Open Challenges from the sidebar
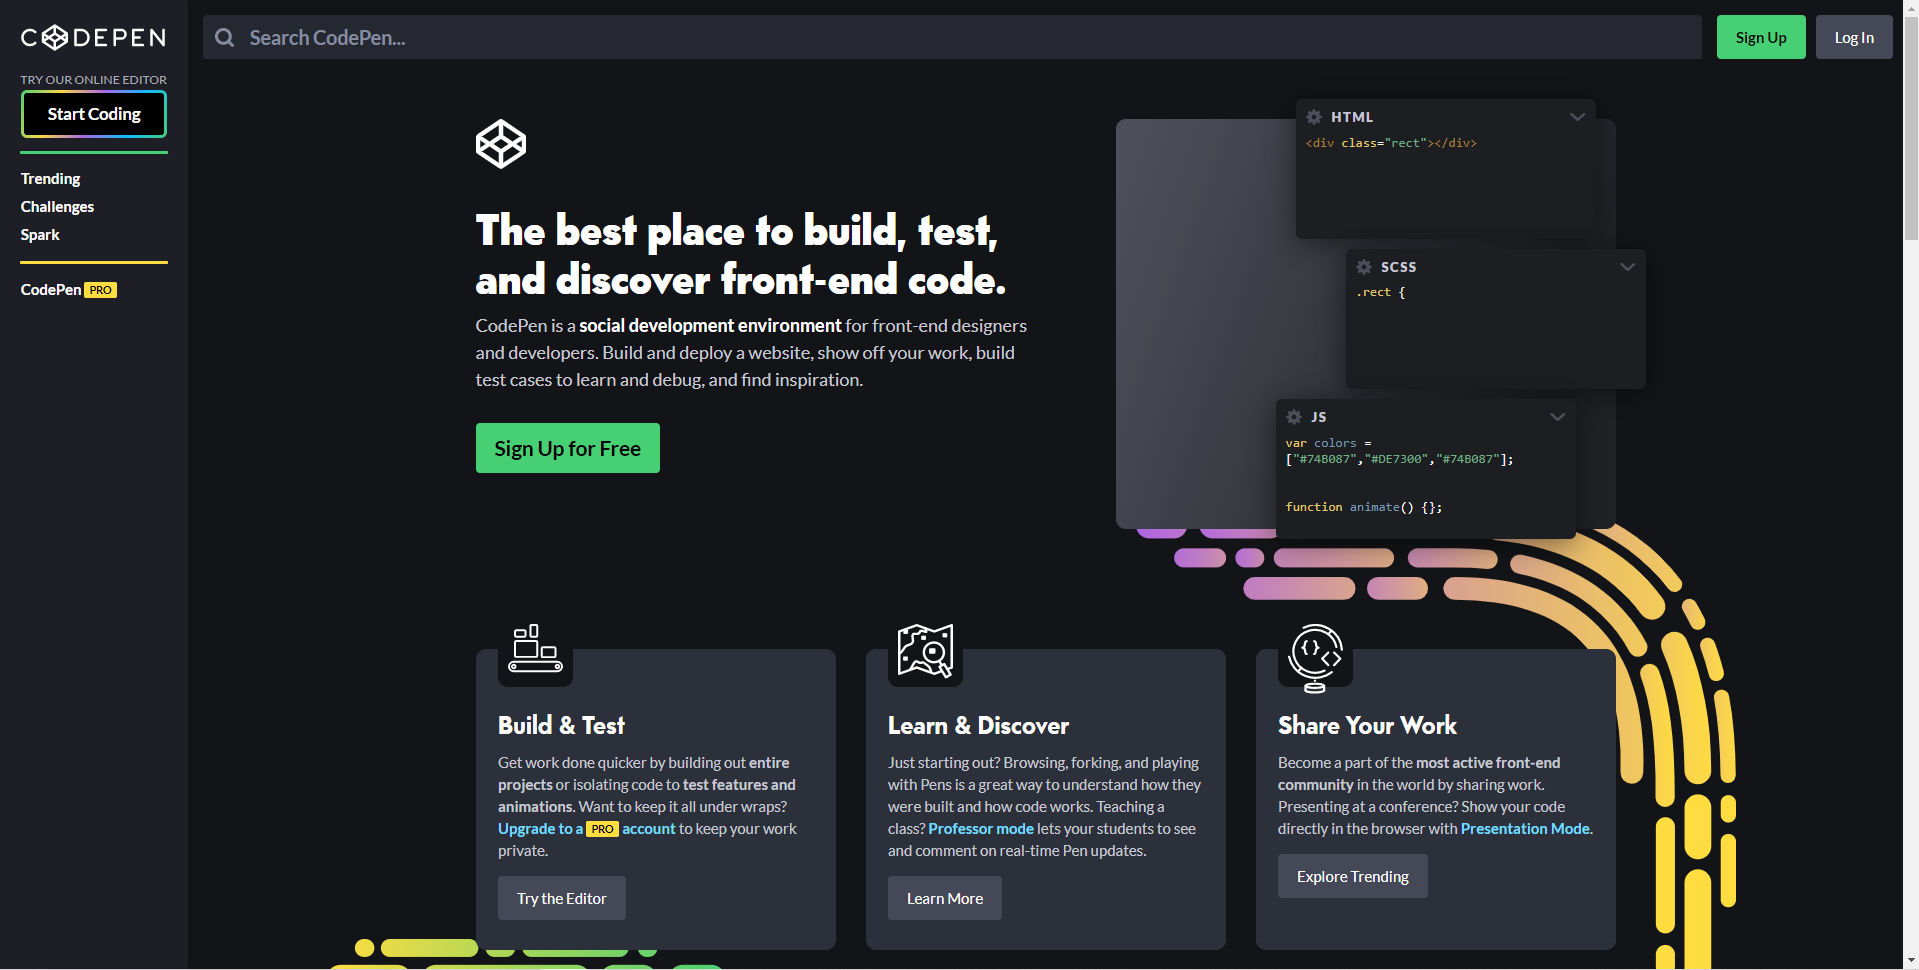The height and width of the screenshot is (970, 1919). pos(57,207)
